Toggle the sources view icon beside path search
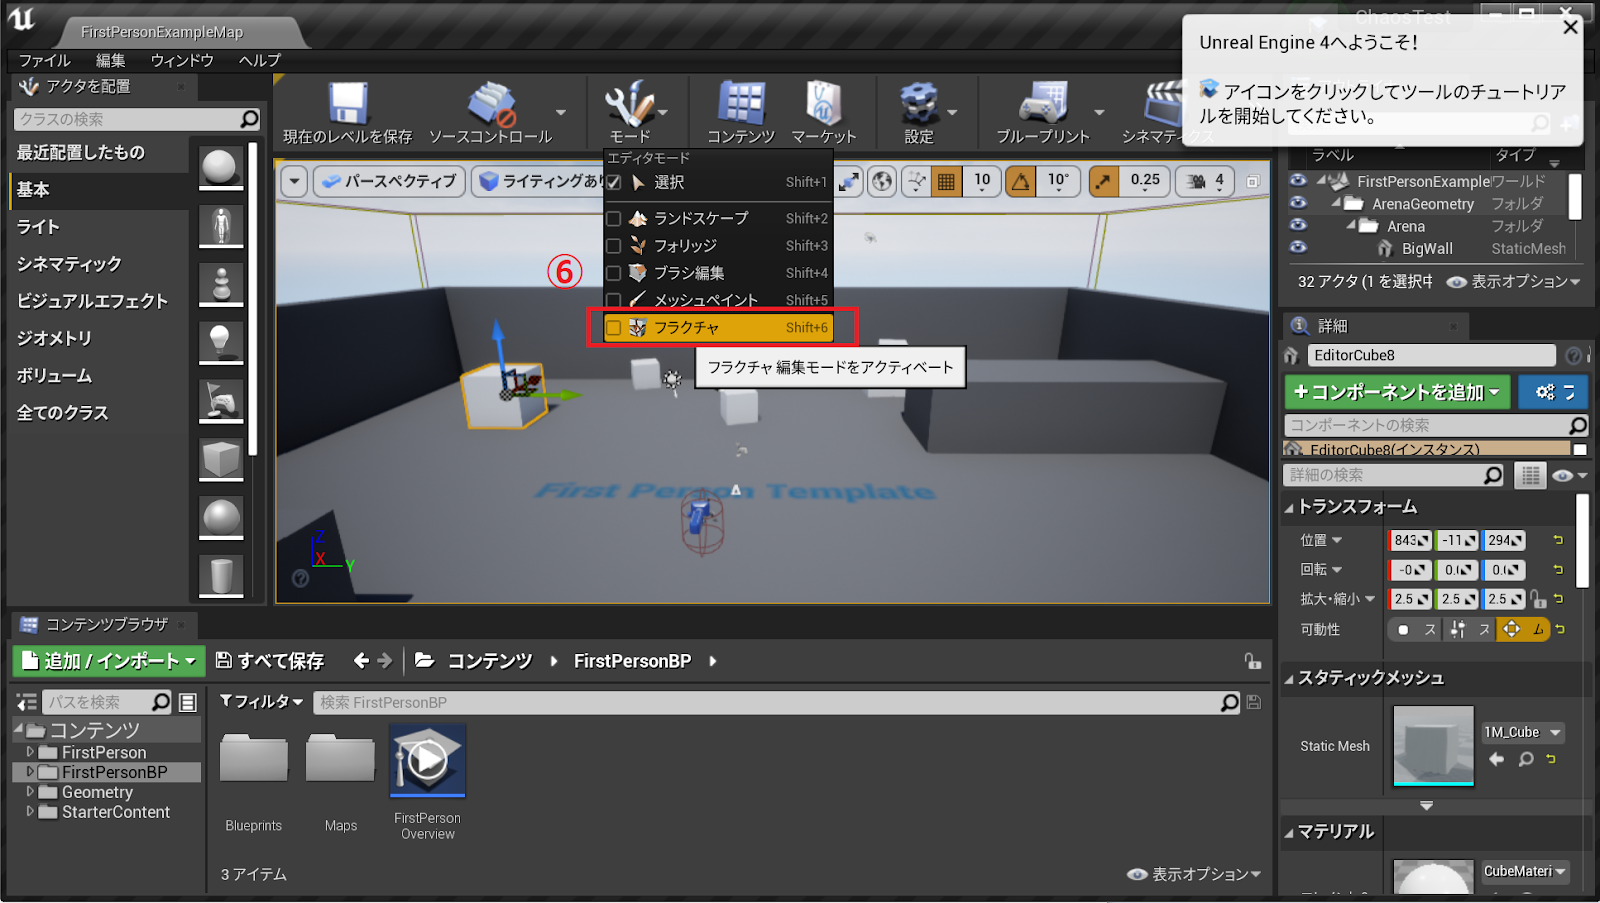 pyautogui.click(x=27, y=702)
